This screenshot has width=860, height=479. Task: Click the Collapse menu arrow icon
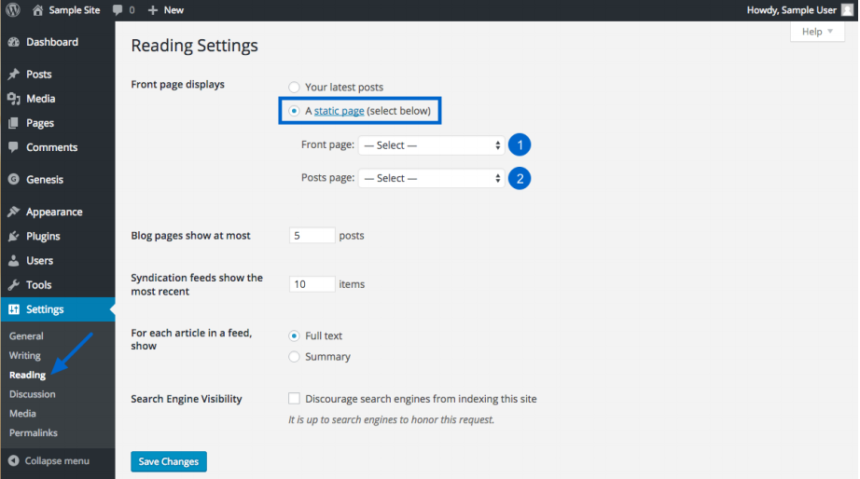click(14, 461)
